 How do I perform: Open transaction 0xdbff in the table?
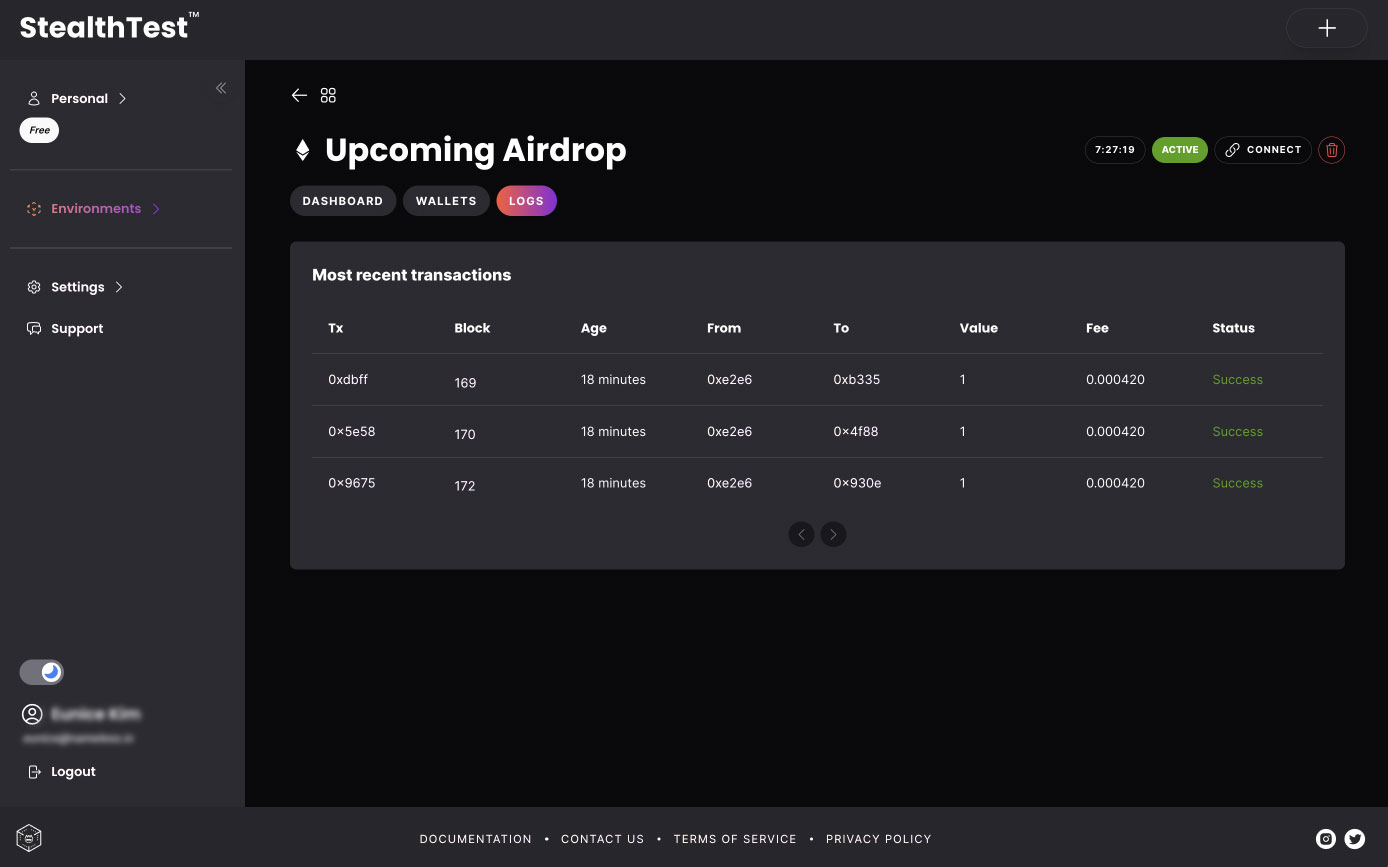click(348, 380)
